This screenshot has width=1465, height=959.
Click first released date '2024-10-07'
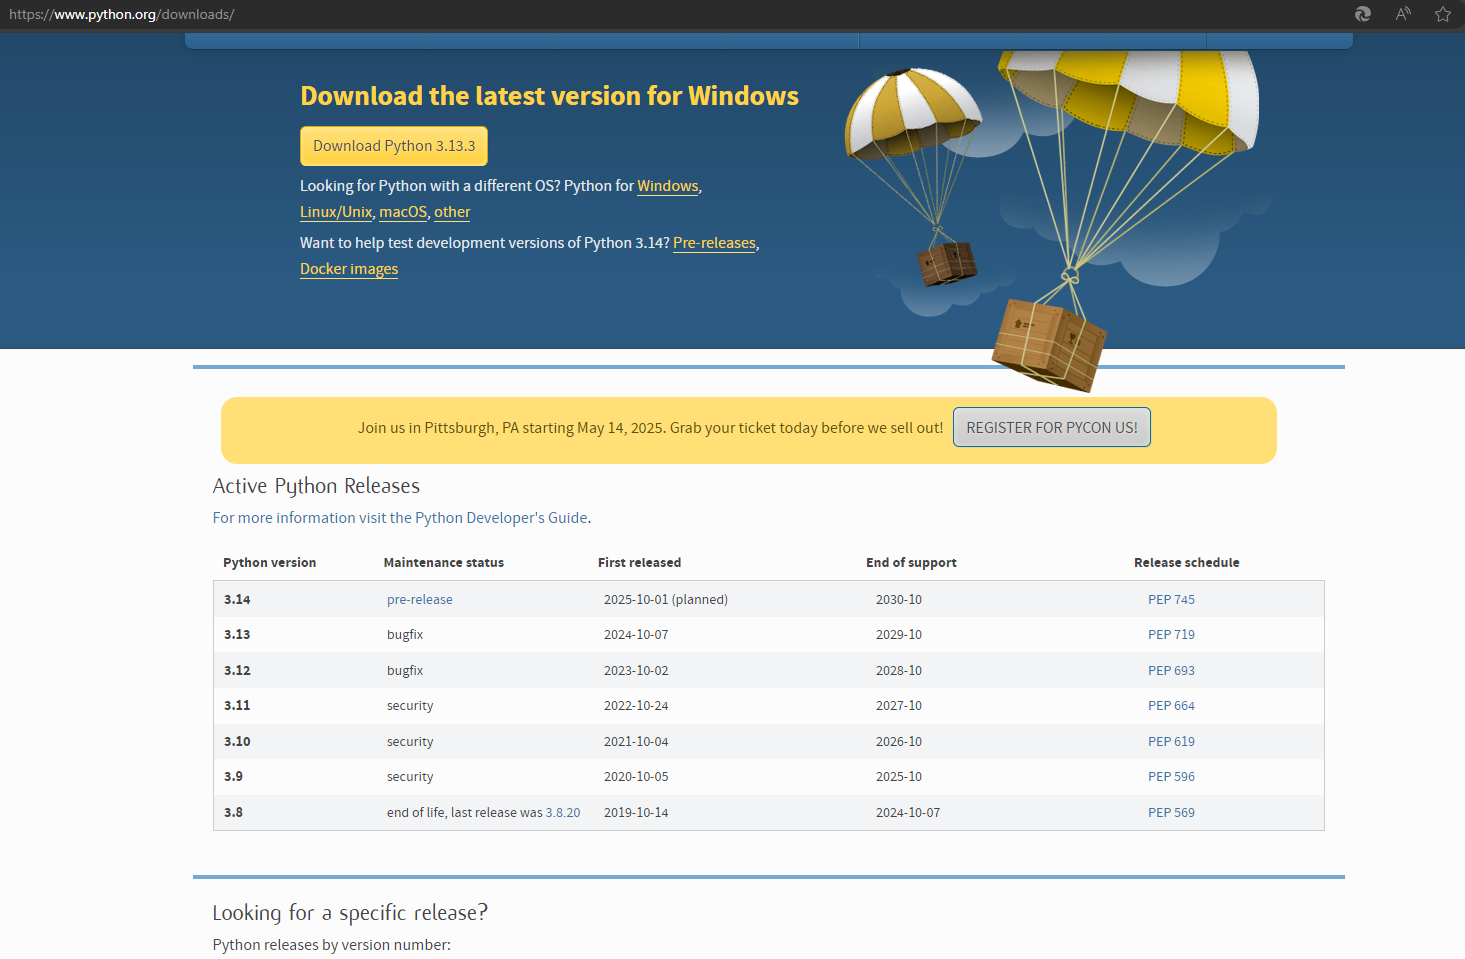[636, 635]
